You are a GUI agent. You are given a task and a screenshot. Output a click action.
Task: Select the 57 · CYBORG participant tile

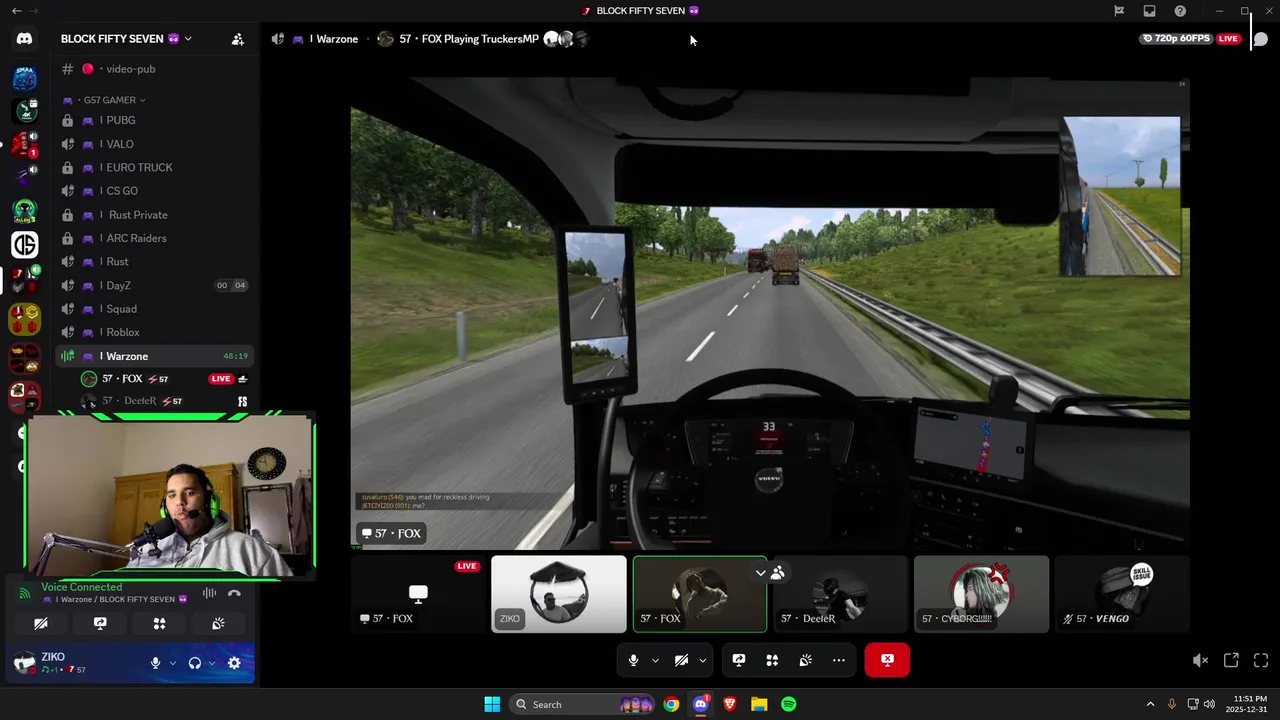point(981,594)
